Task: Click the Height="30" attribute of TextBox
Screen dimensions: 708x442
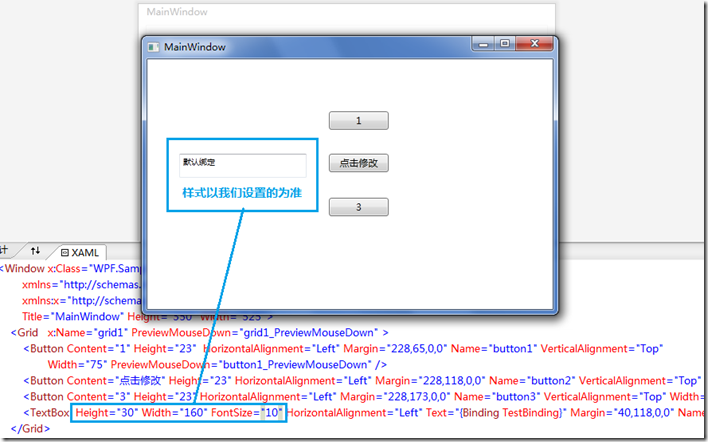Action: tap(107, 413)
